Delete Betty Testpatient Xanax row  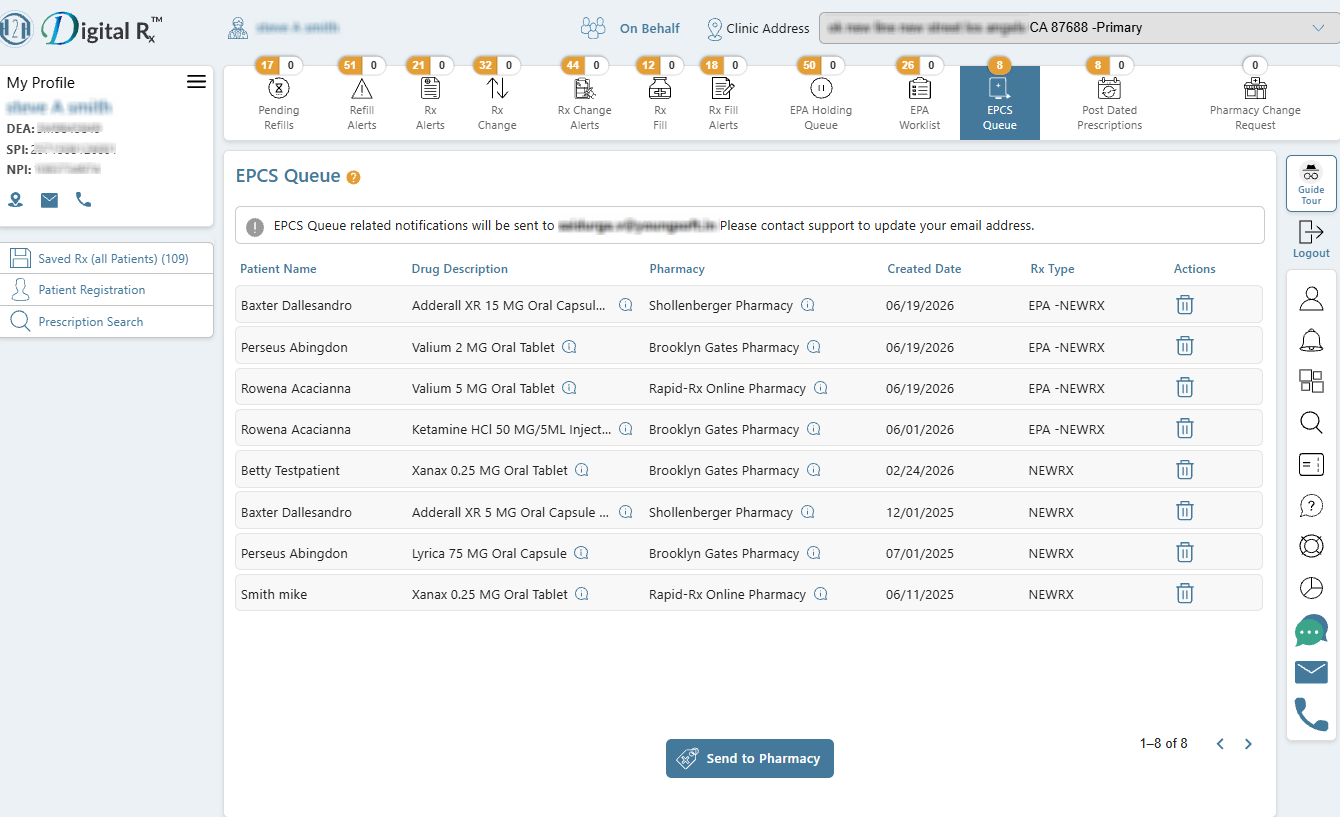1185,469
